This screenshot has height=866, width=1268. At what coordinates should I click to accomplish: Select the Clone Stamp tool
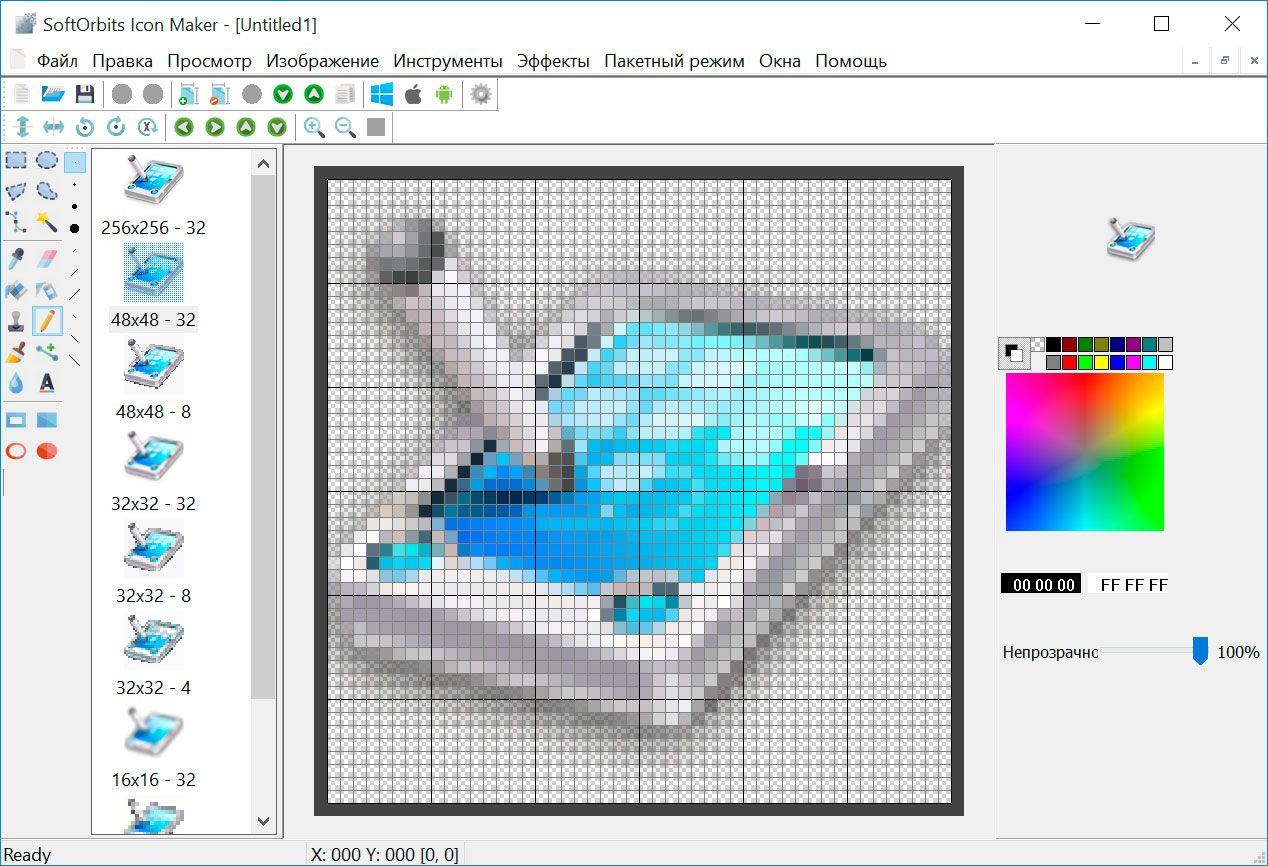tap(16, 321)
